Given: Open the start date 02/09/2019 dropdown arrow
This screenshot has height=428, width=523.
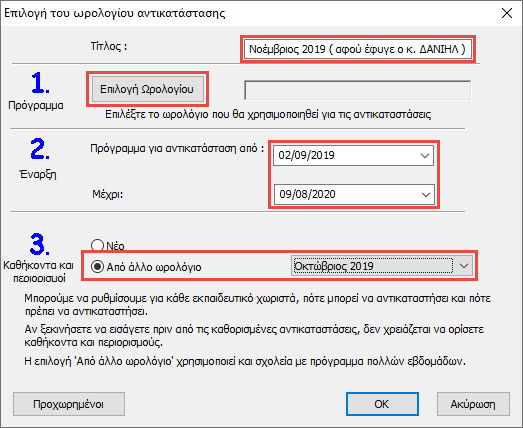Looking at the screenshot, I should coord(425,155).
